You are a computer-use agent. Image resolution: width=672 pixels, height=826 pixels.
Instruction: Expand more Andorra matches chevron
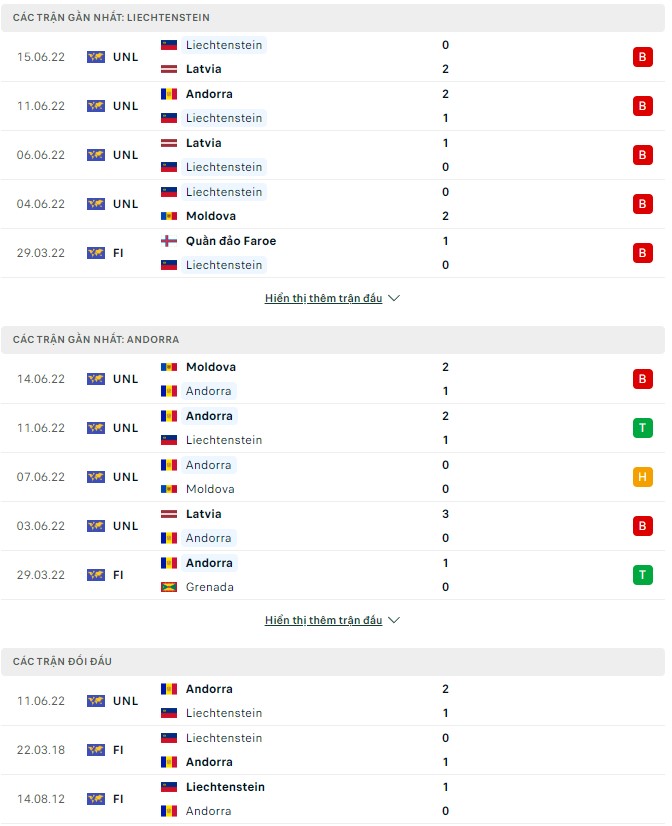(x=394, y=620)
